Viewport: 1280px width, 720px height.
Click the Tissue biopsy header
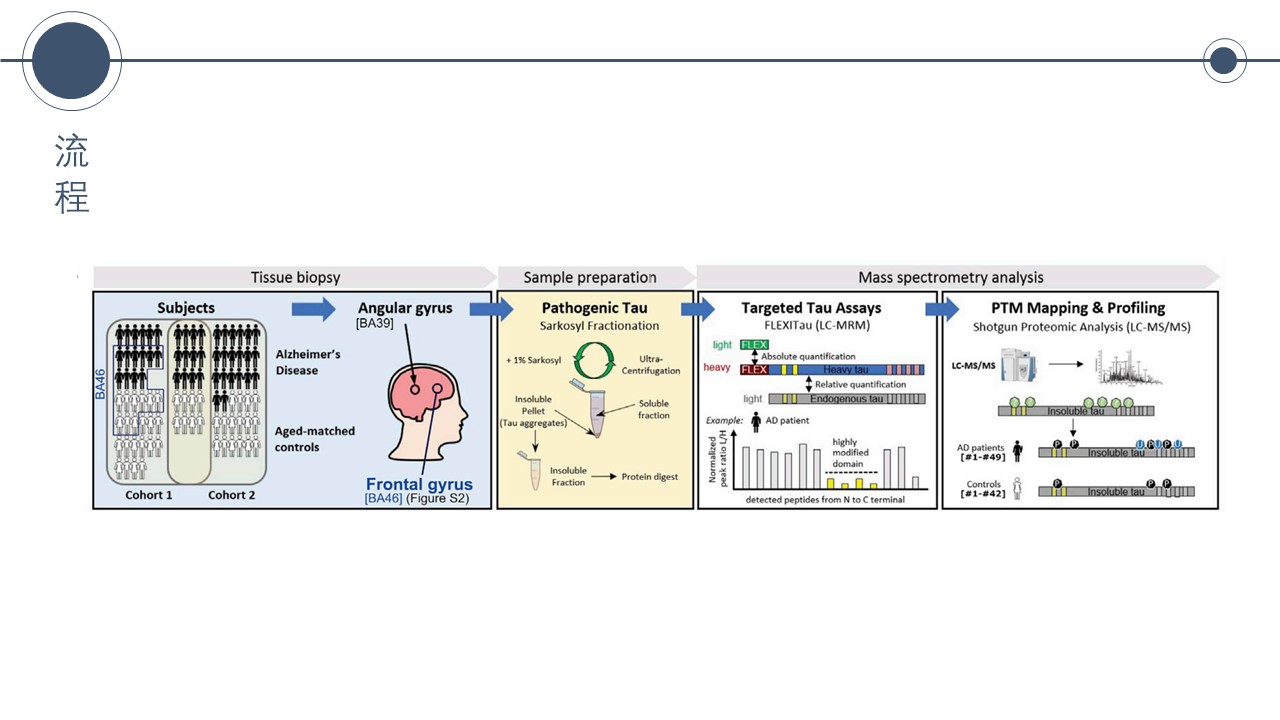295,277
